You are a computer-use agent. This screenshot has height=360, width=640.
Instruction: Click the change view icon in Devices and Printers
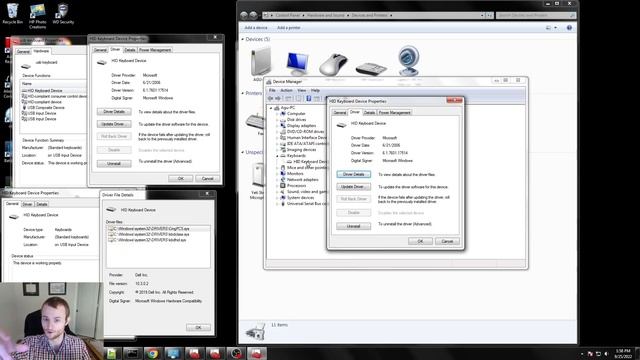[x=548, y=28]
